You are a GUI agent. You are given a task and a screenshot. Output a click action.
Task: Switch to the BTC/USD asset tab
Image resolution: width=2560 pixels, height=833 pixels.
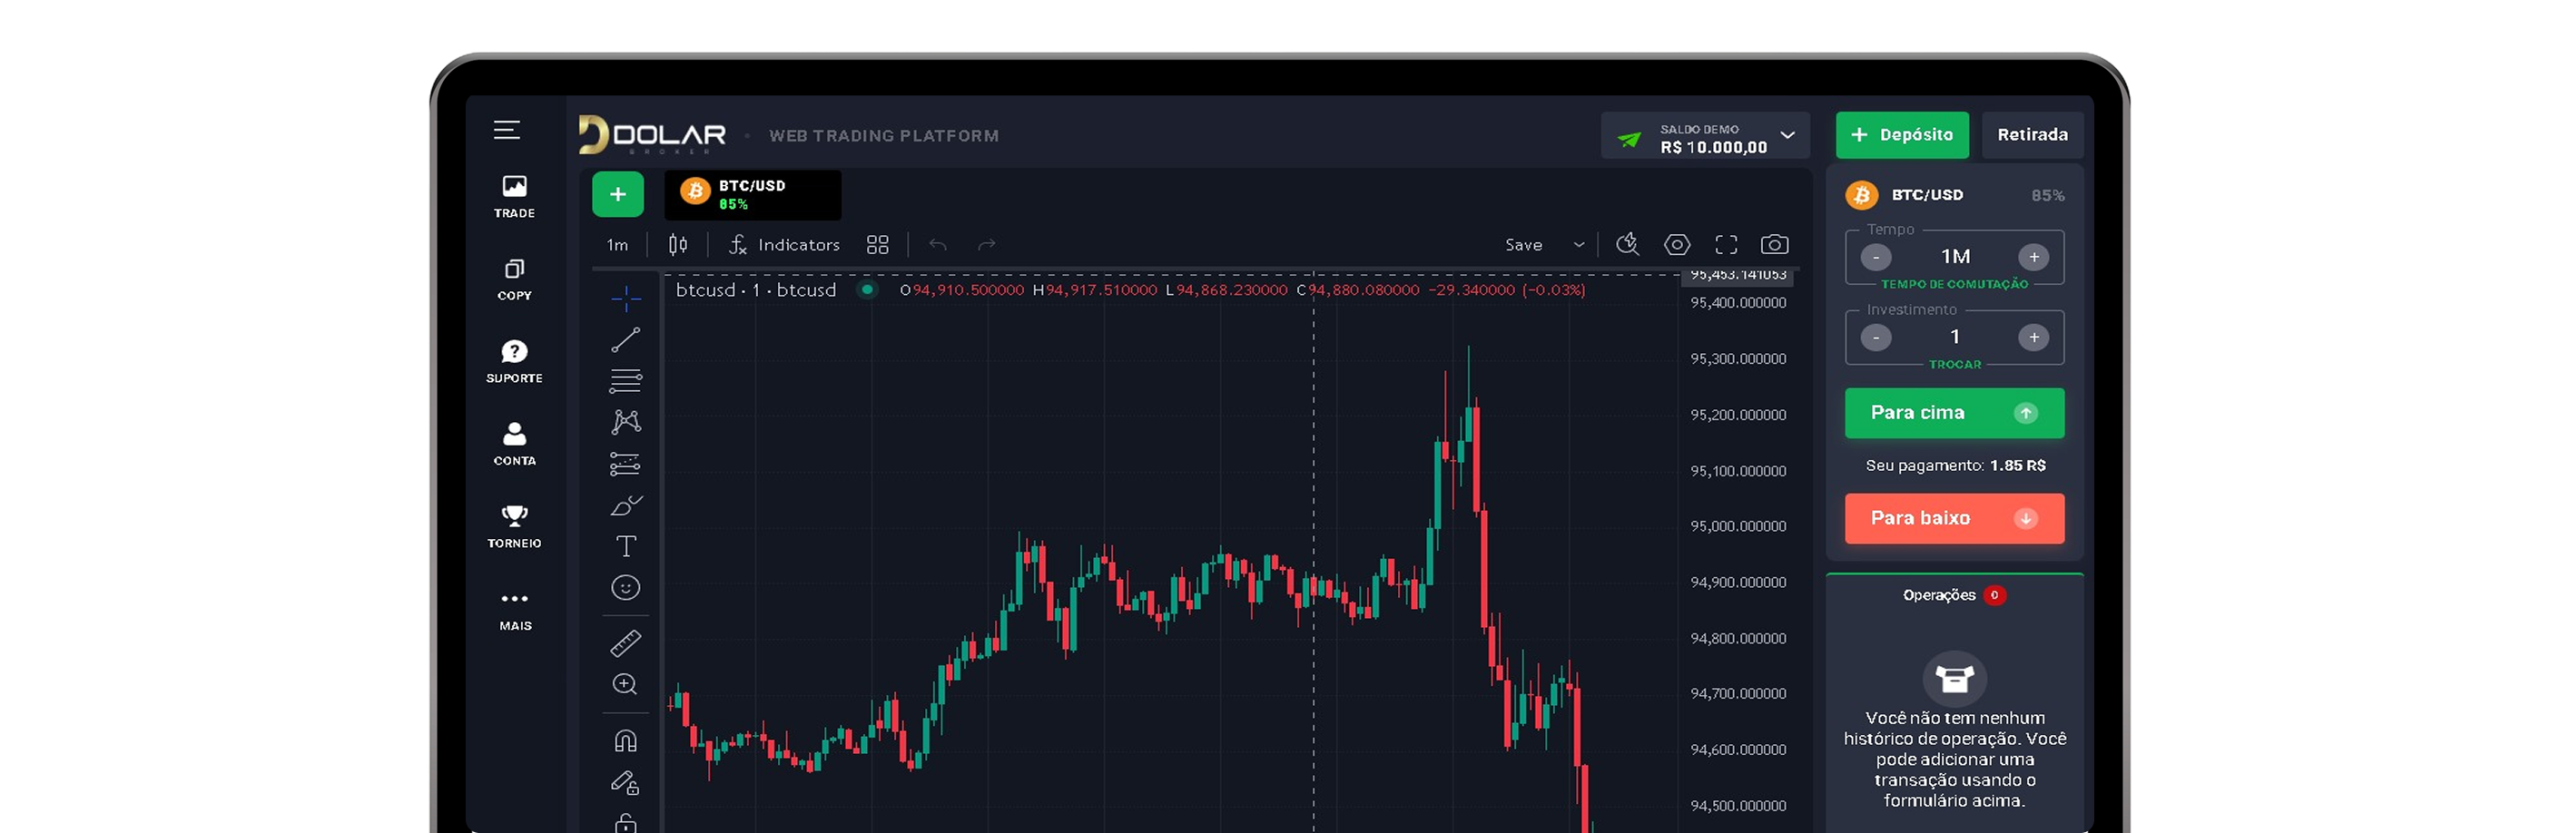click(752, 195)
